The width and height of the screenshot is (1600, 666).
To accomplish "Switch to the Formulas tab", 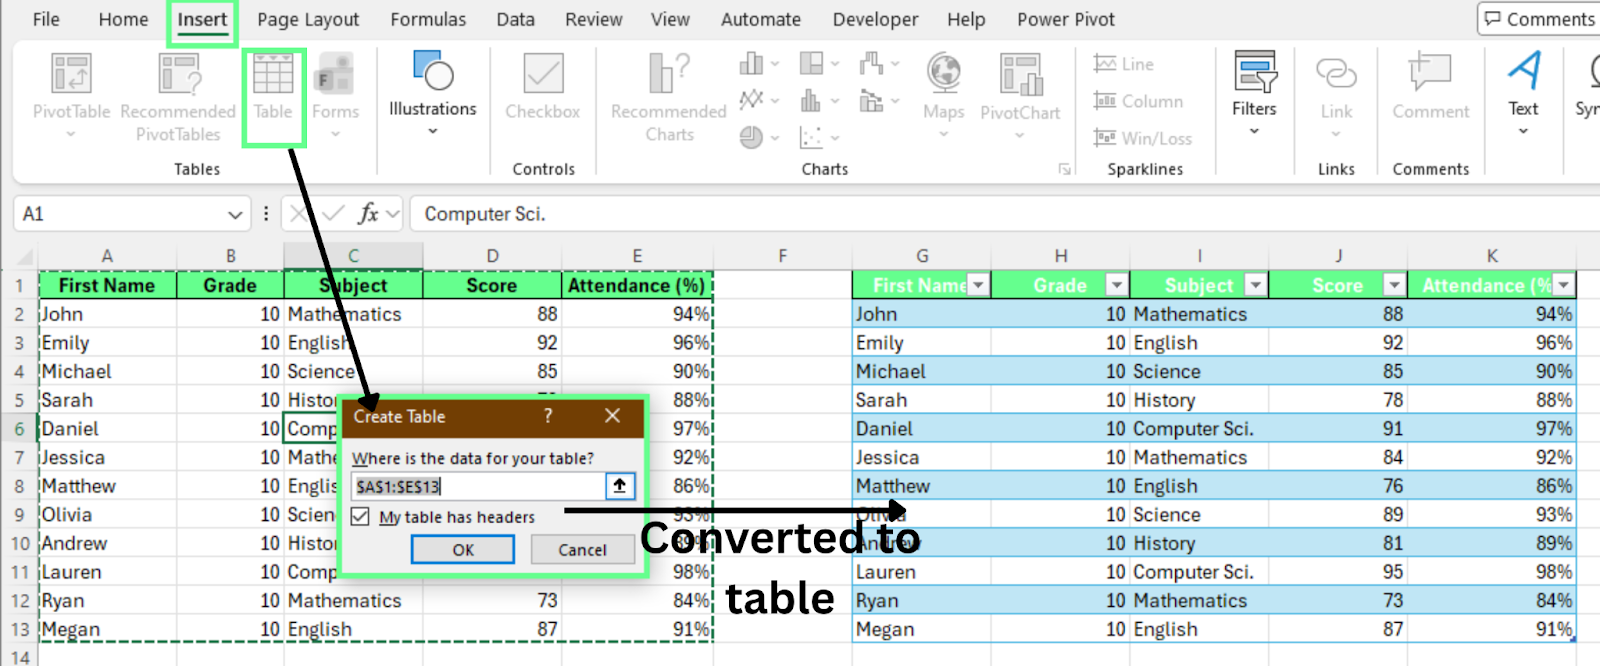I will tap(428, 19).
